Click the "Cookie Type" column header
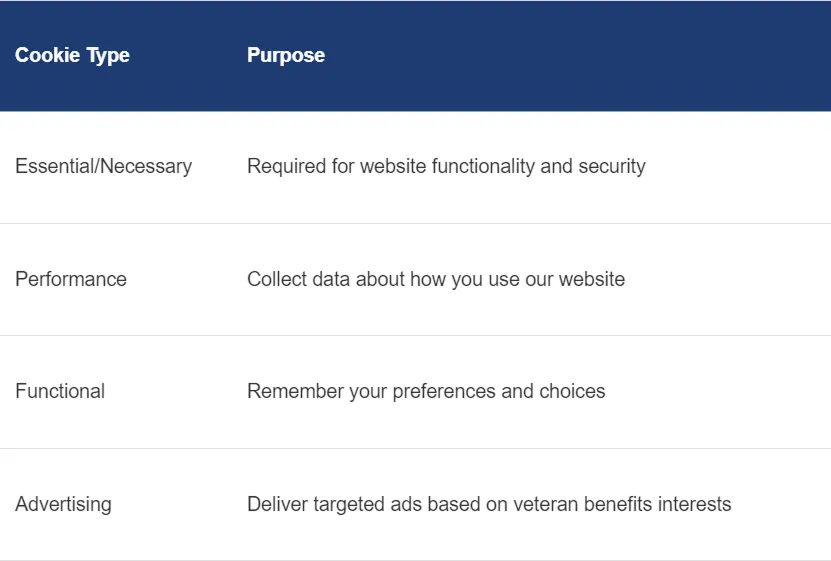This screenshot has width=831, height=561. coord(72,55)
